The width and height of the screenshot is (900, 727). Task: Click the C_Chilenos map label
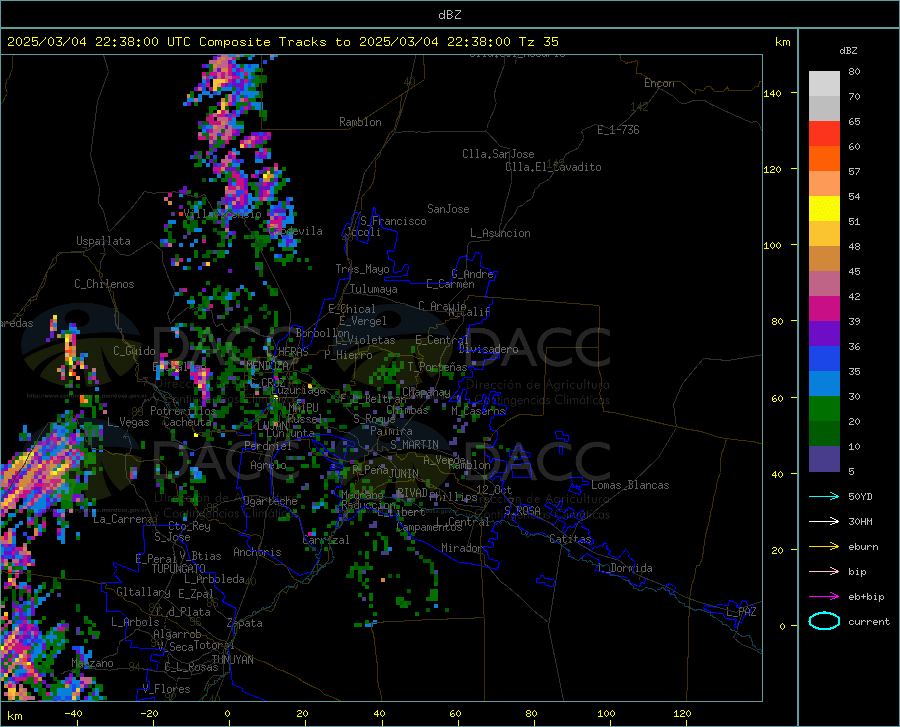(x=104, y=284)
